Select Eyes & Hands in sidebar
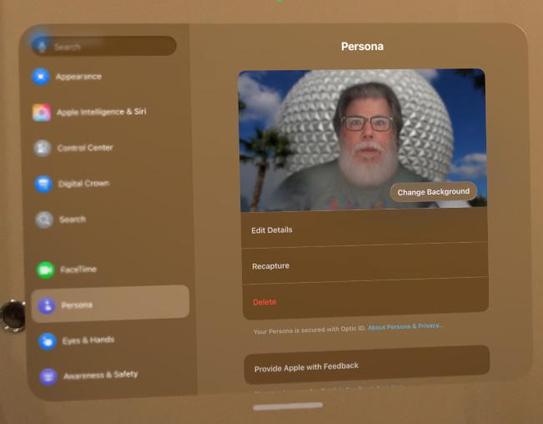The width and height of the screenshot is (543, 424). 88,340
